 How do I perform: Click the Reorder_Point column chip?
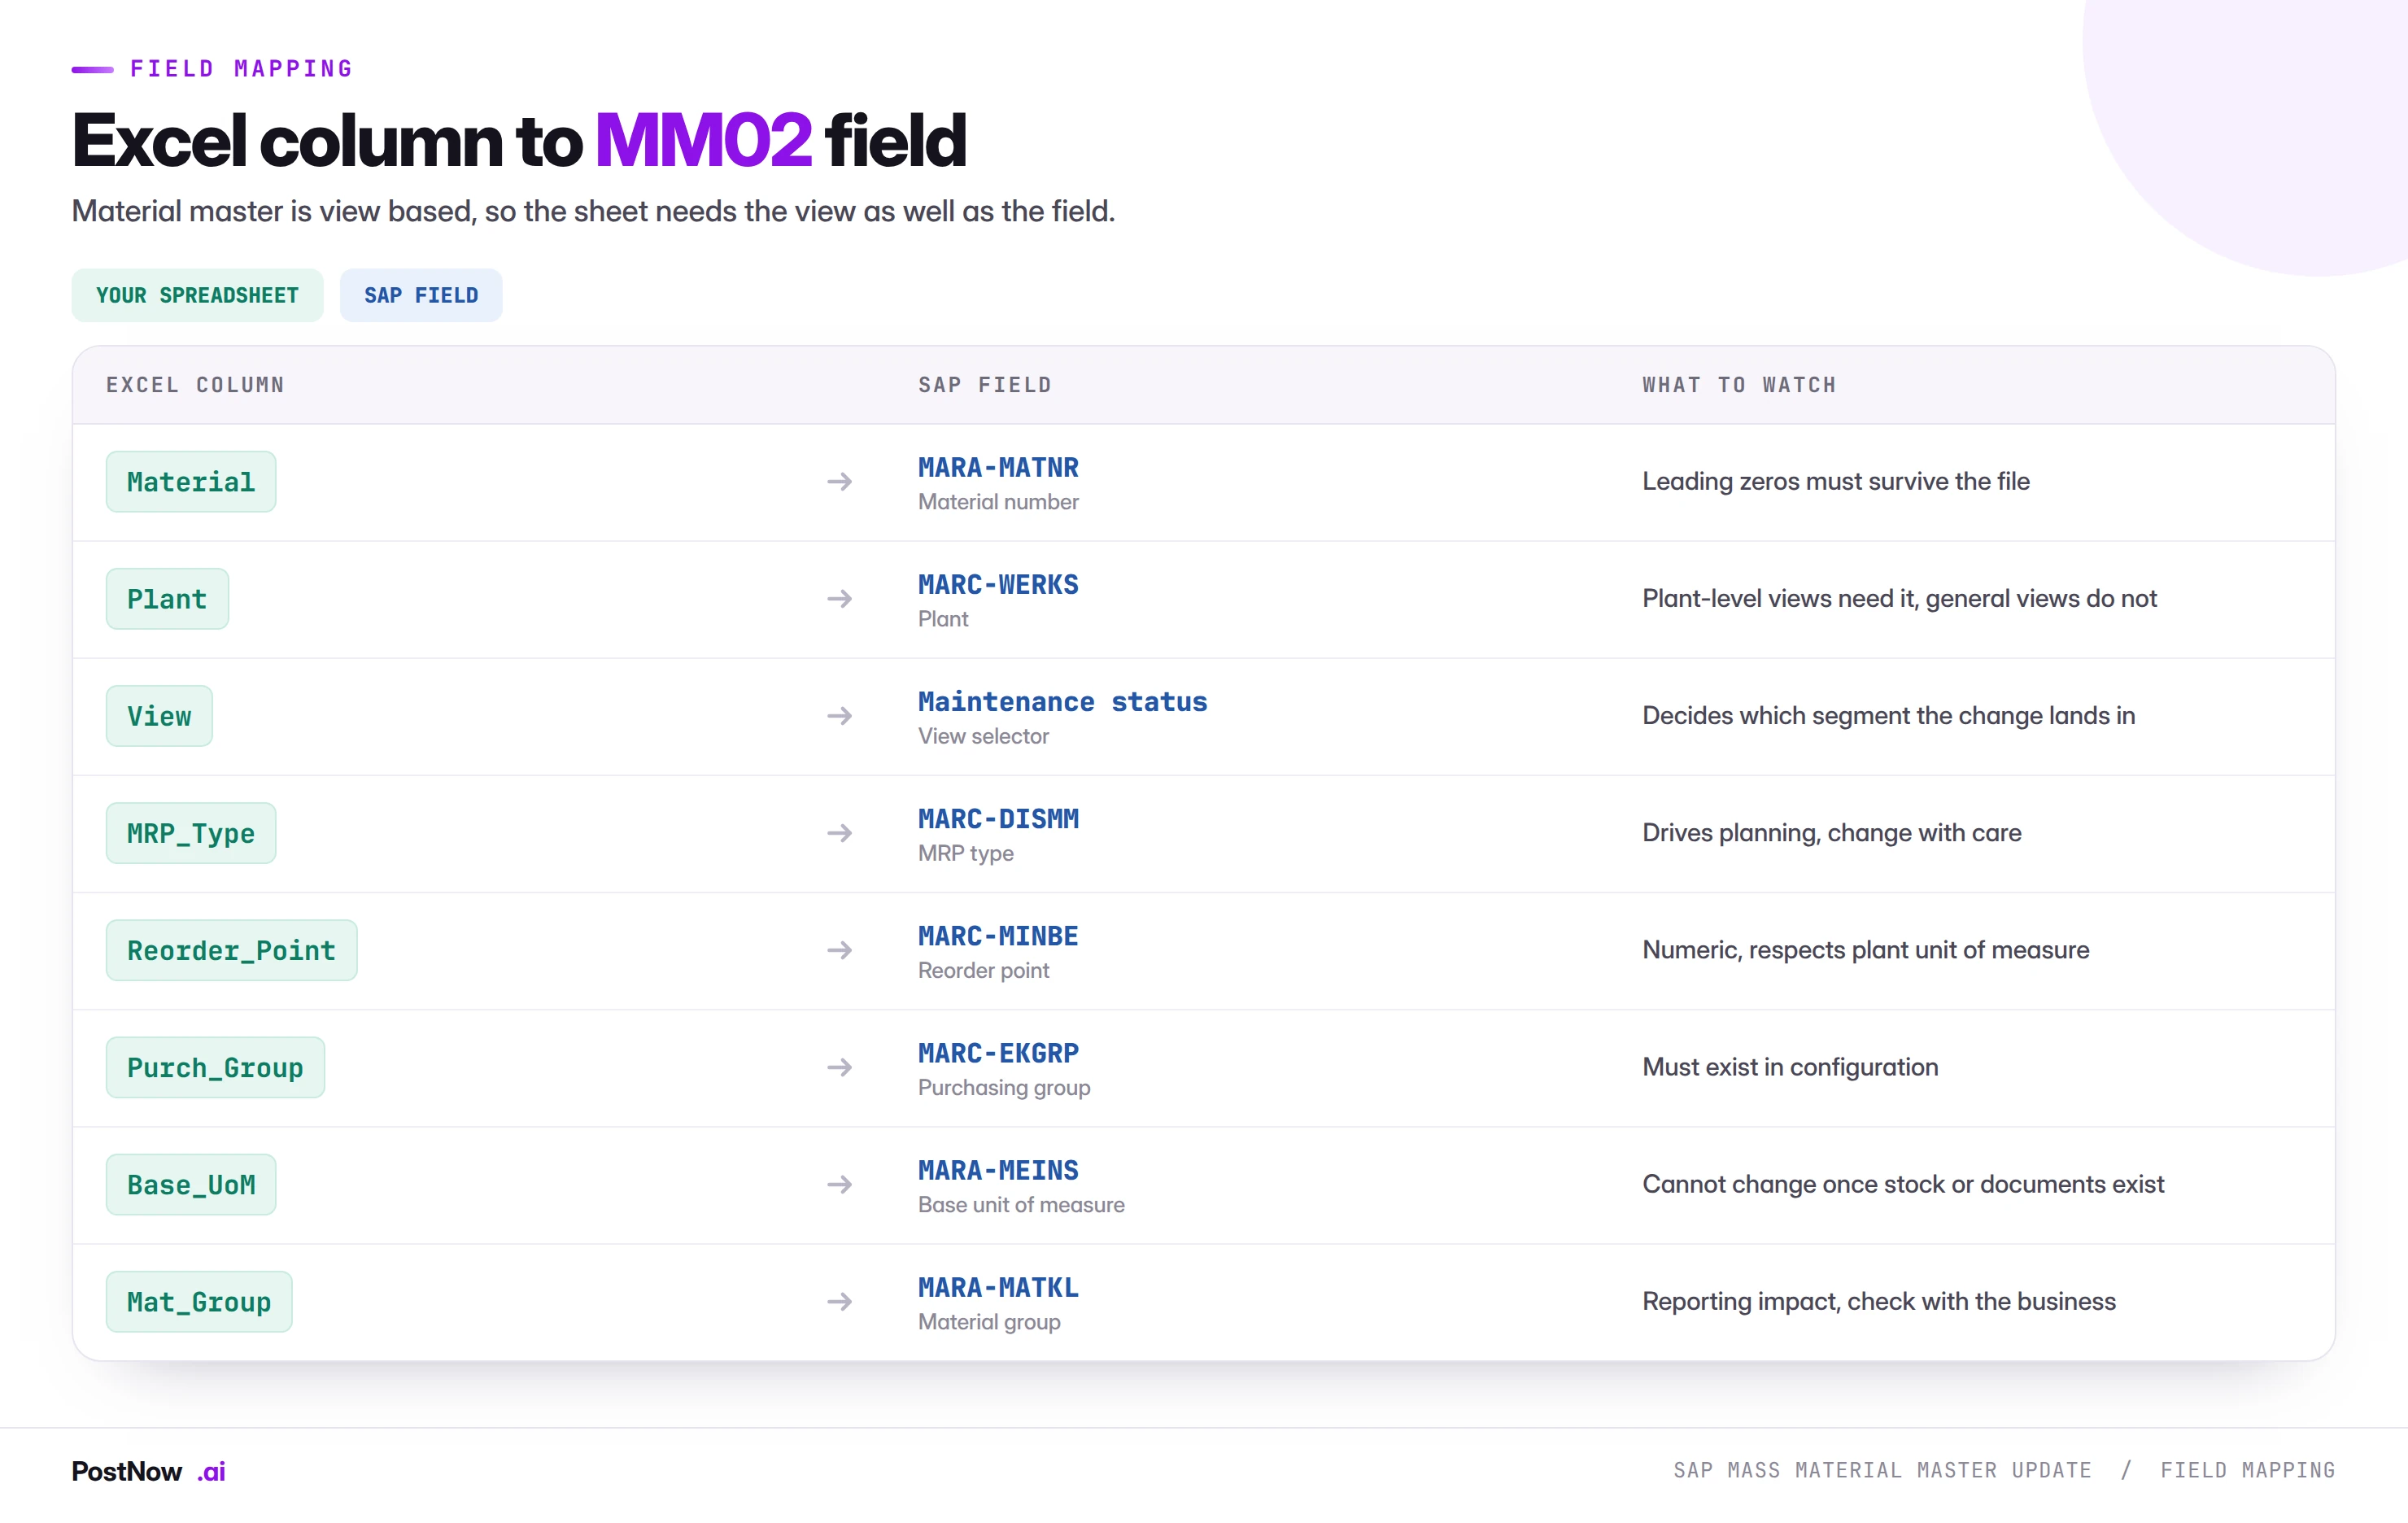pyautogui.click(x=231, y=950)
